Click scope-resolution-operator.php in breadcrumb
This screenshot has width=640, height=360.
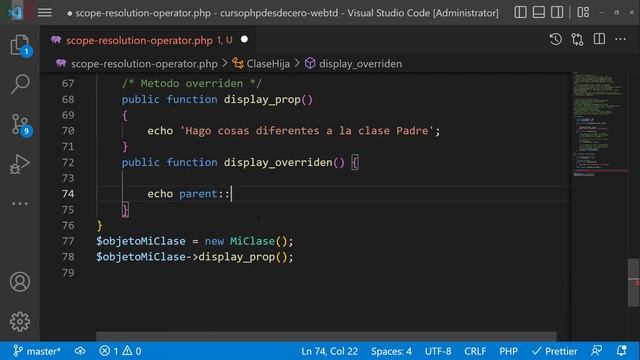[x=144, y=64]
